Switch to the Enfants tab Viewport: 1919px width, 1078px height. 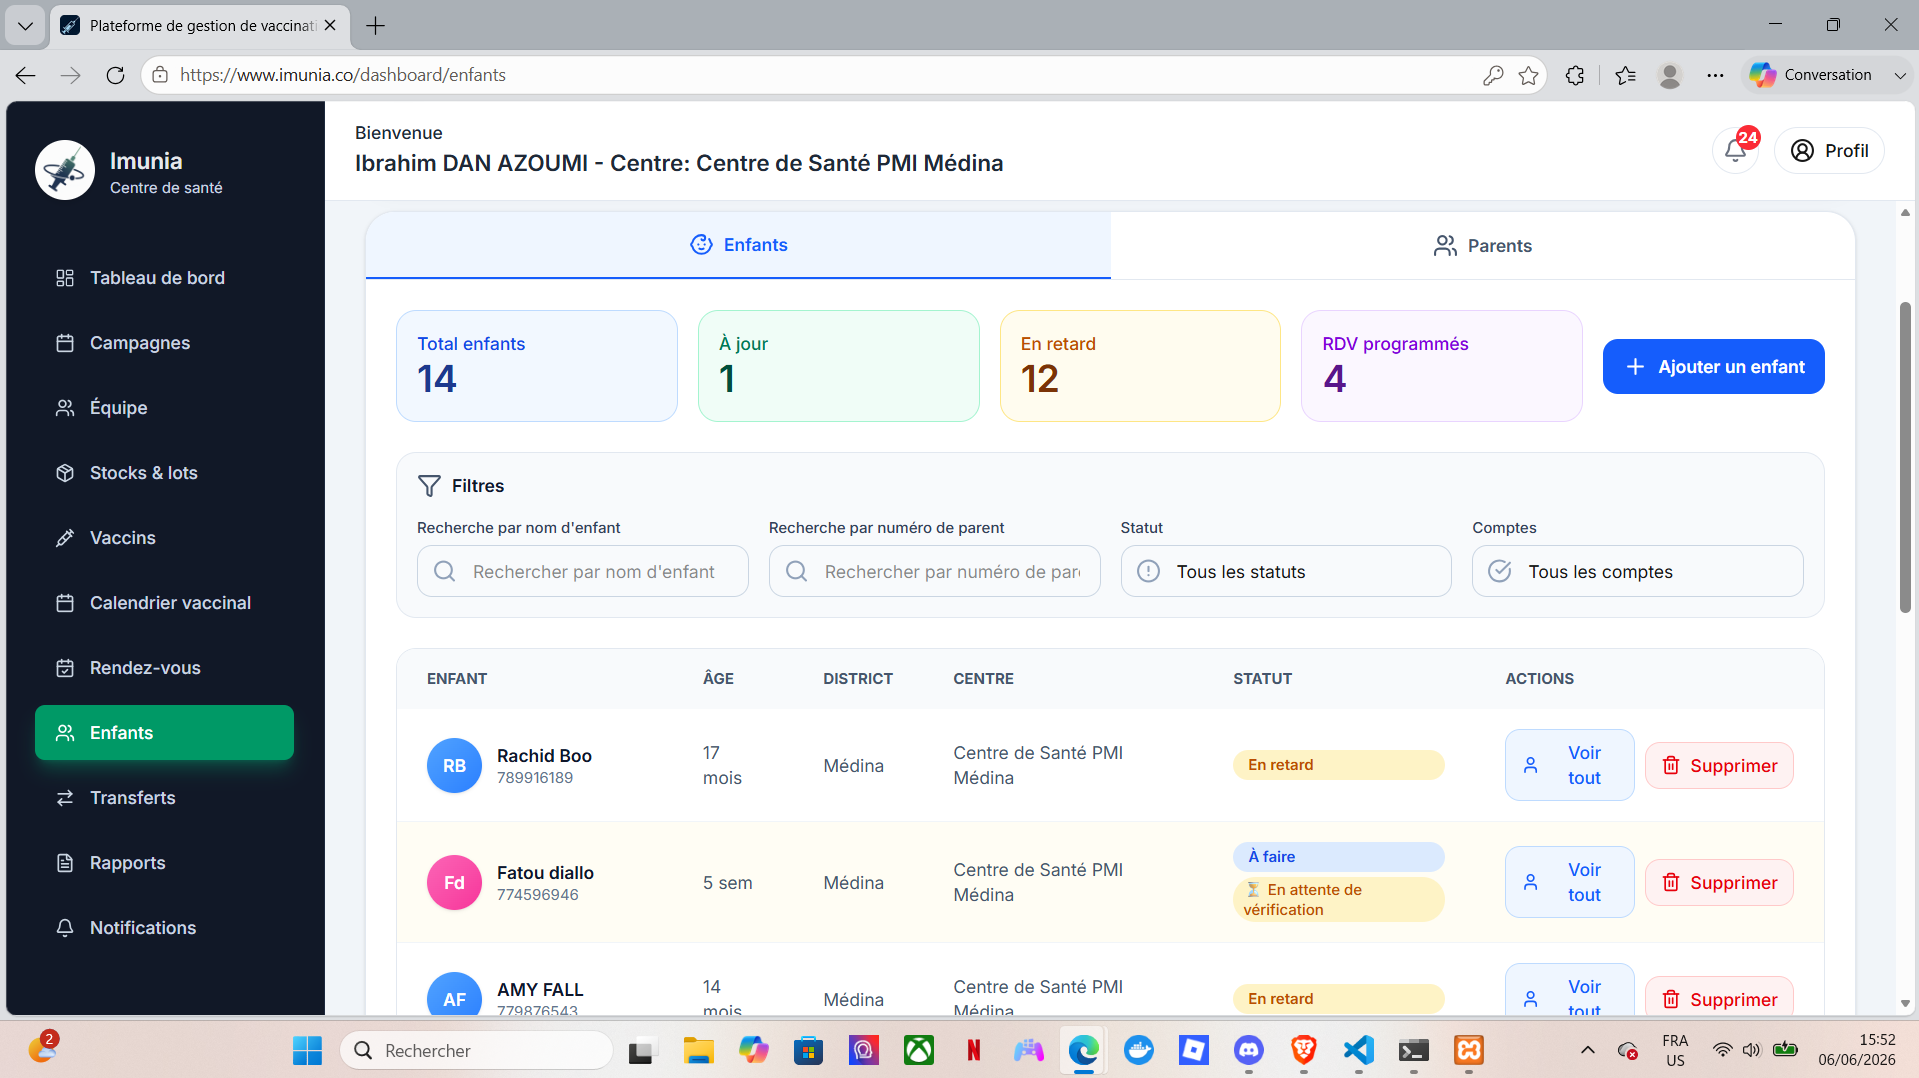738,245
